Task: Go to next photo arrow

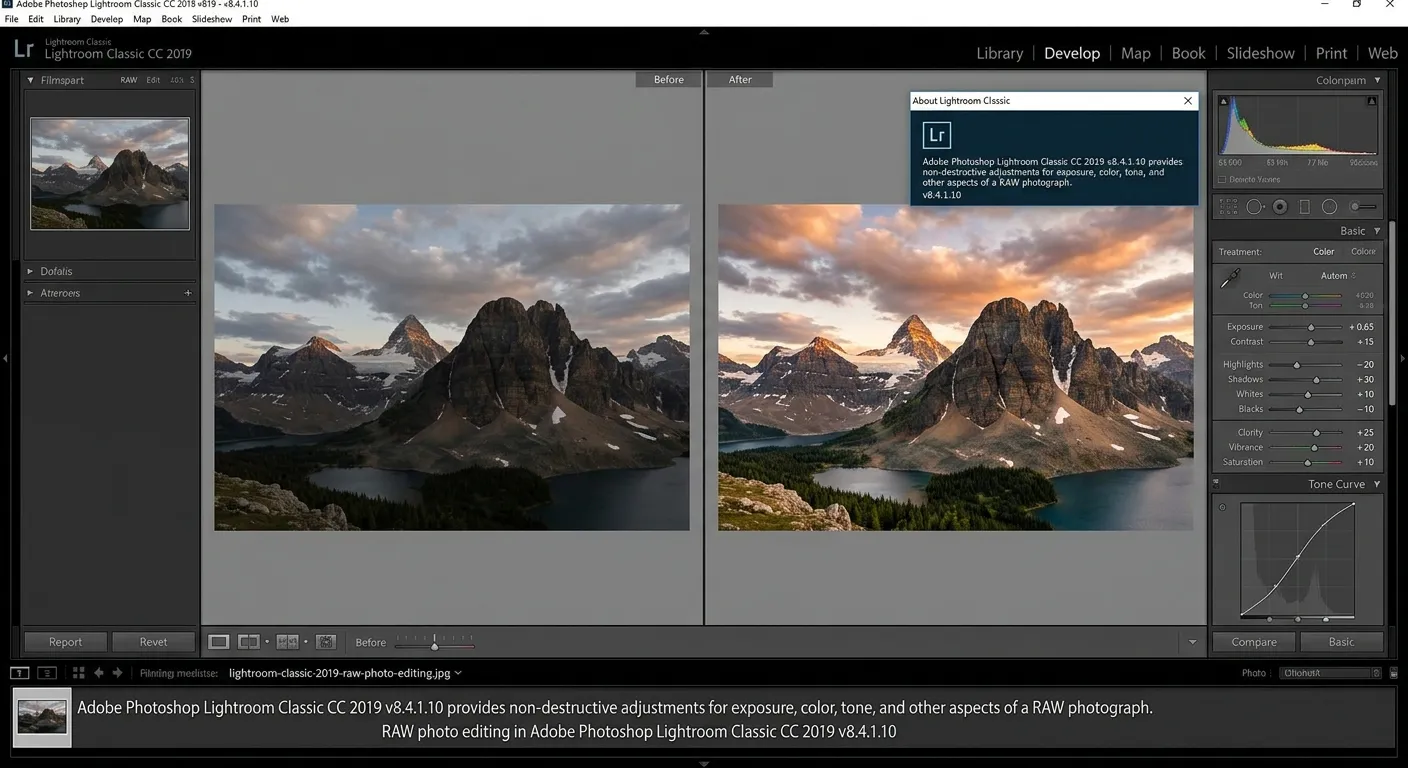Action: [x=117, y=673]
